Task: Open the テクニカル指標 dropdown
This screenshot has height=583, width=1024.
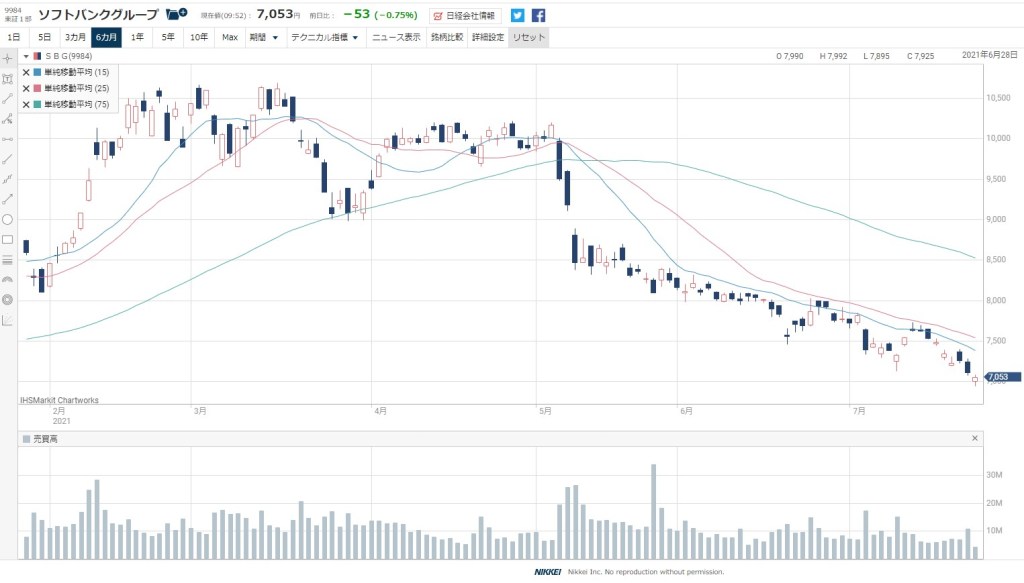Action: tap(323, 37)
